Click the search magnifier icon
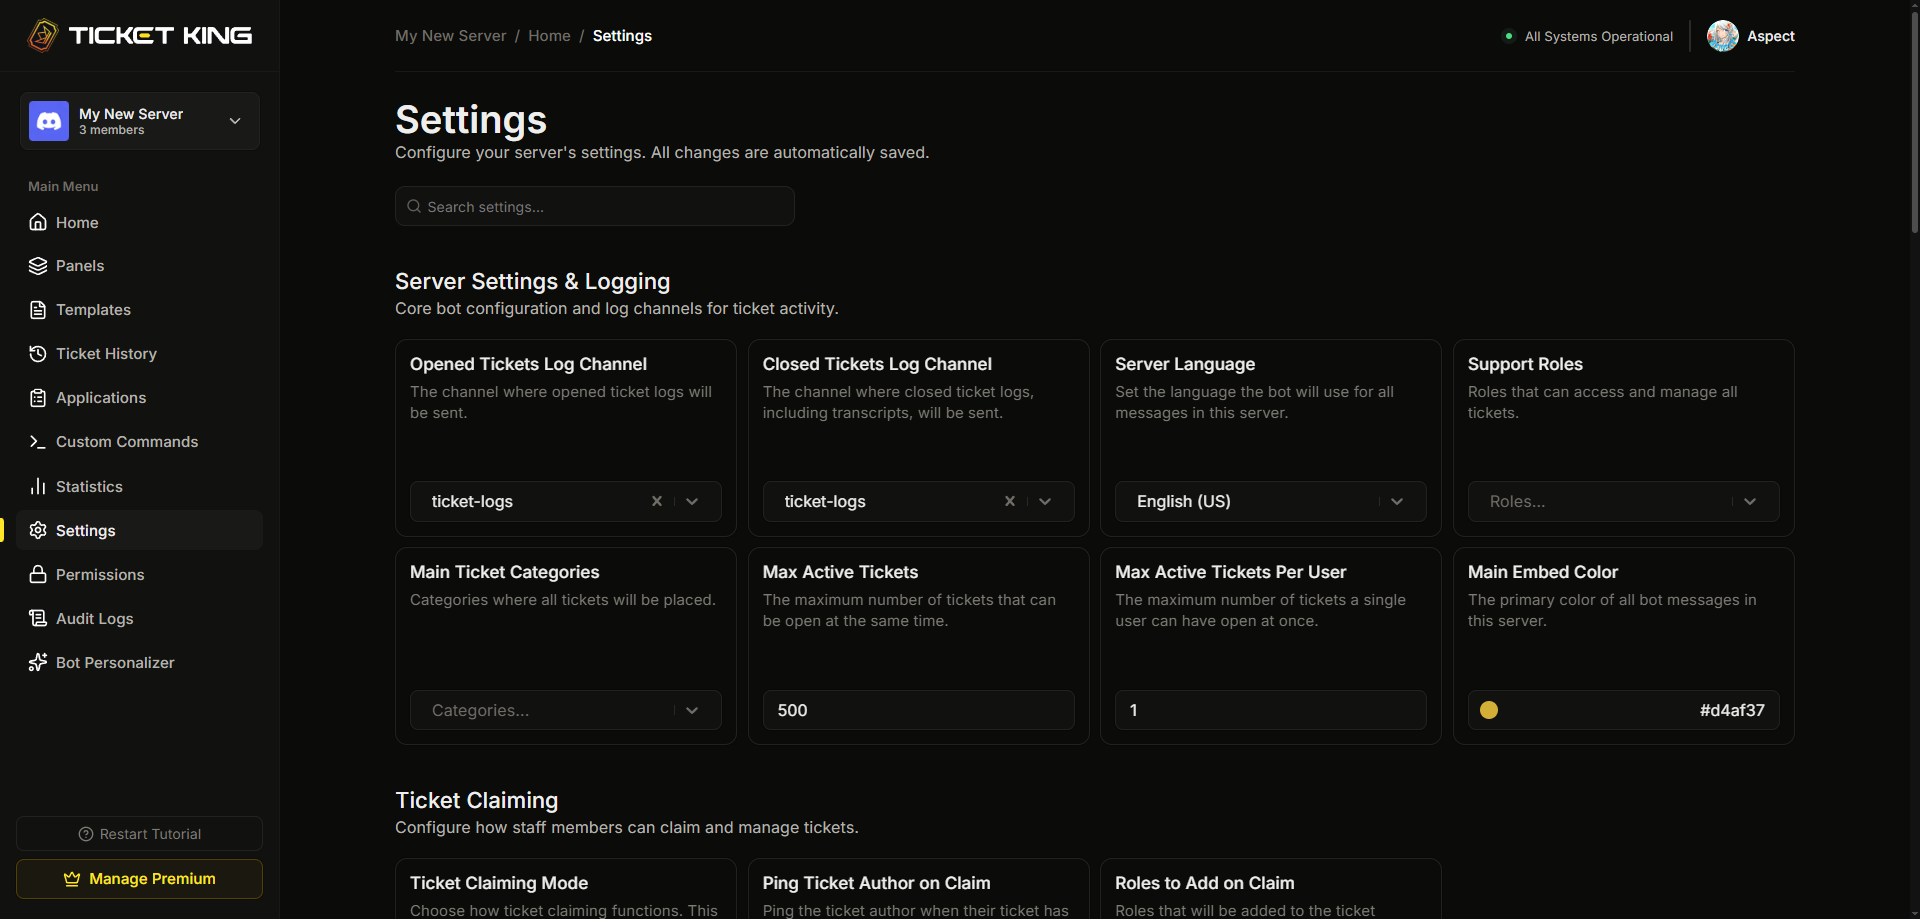The image size is (1920, 919). pos(414,206)
